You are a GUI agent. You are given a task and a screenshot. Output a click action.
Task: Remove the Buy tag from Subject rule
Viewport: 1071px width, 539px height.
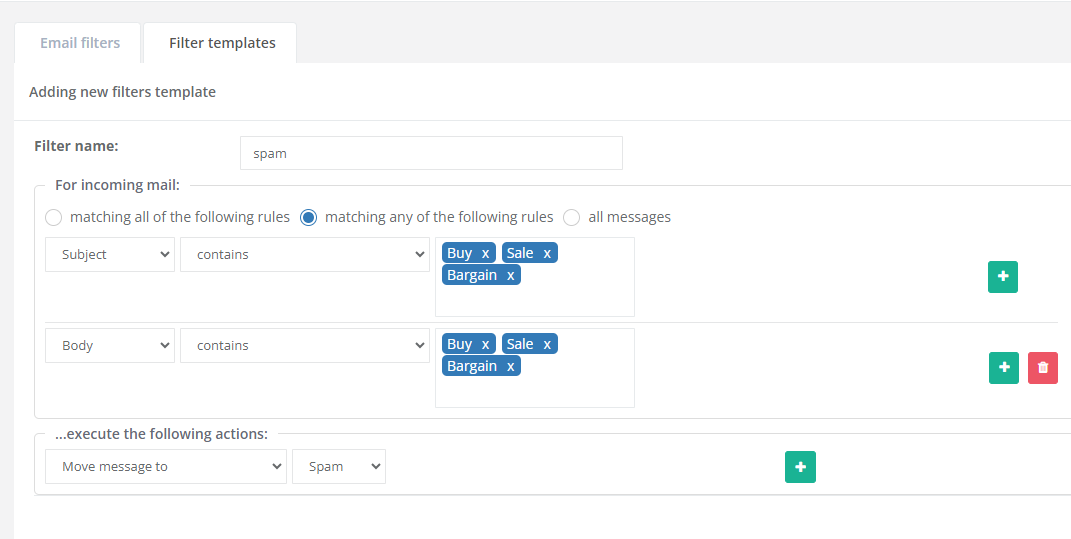point(485,254)
